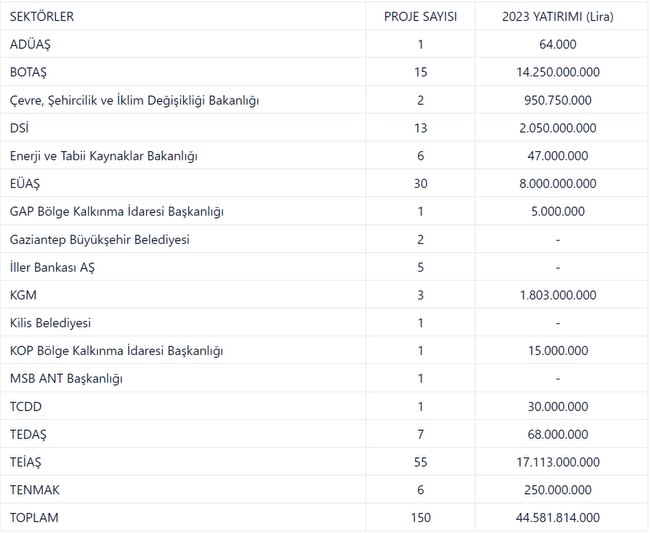Click Enerji ve Tabii Kaynaklar Bakanlığı cell
The image size is (650, 533).
[104, 156]
